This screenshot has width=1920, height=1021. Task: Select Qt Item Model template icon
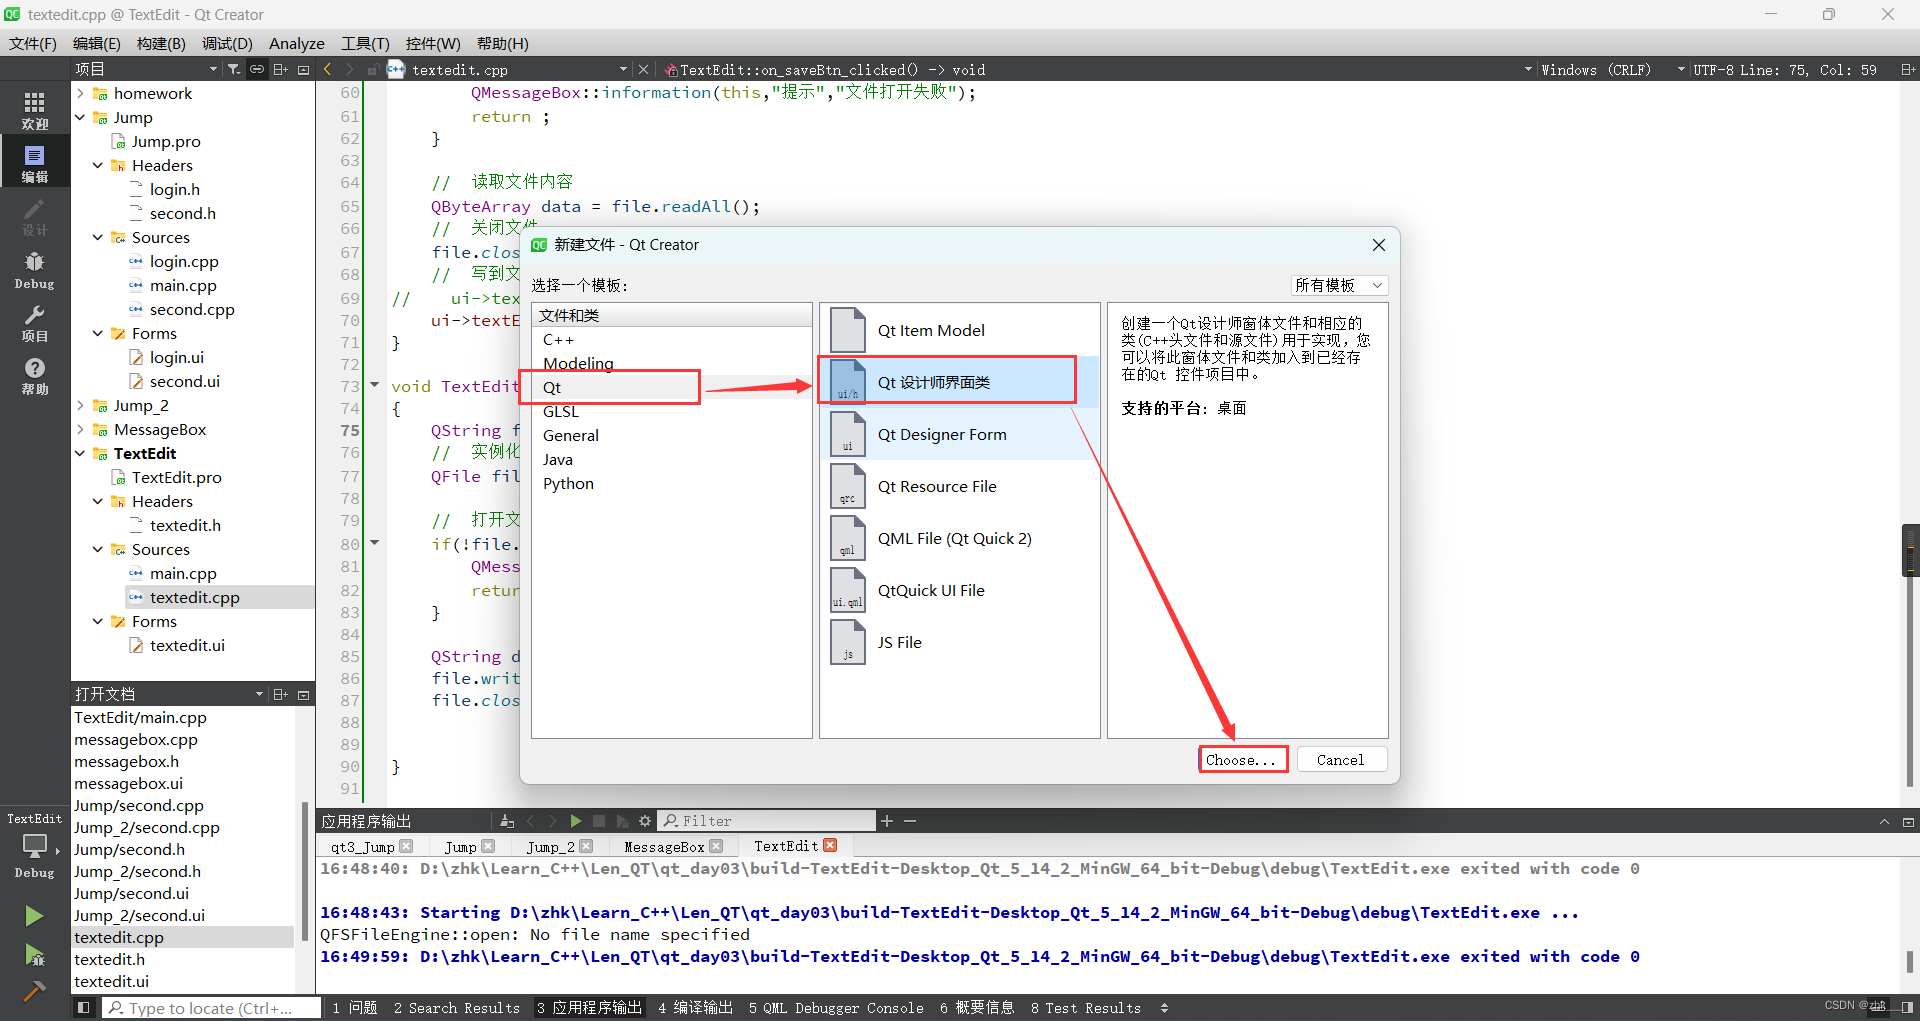coord(848,330)
